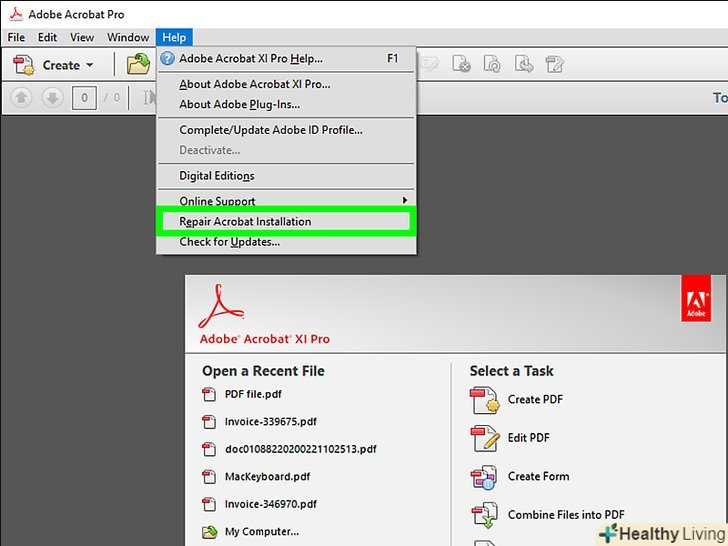Click the blue help question mark icon

click(168, 58)
